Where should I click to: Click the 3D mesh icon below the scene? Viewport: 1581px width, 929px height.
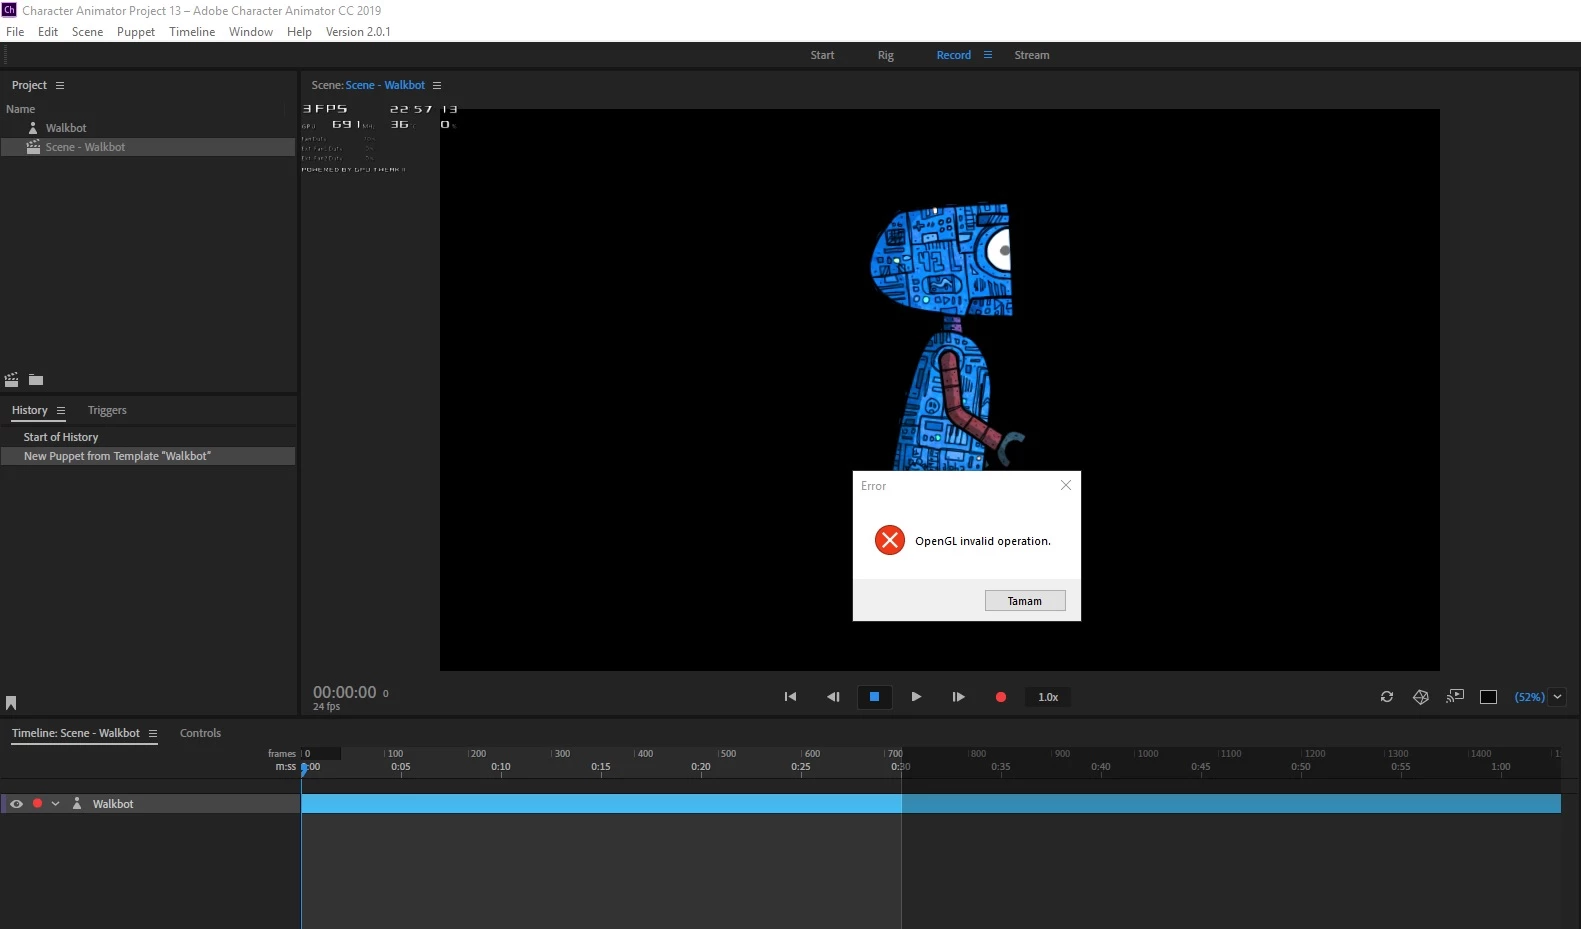pyautogui.click(x=1420, y=697)
